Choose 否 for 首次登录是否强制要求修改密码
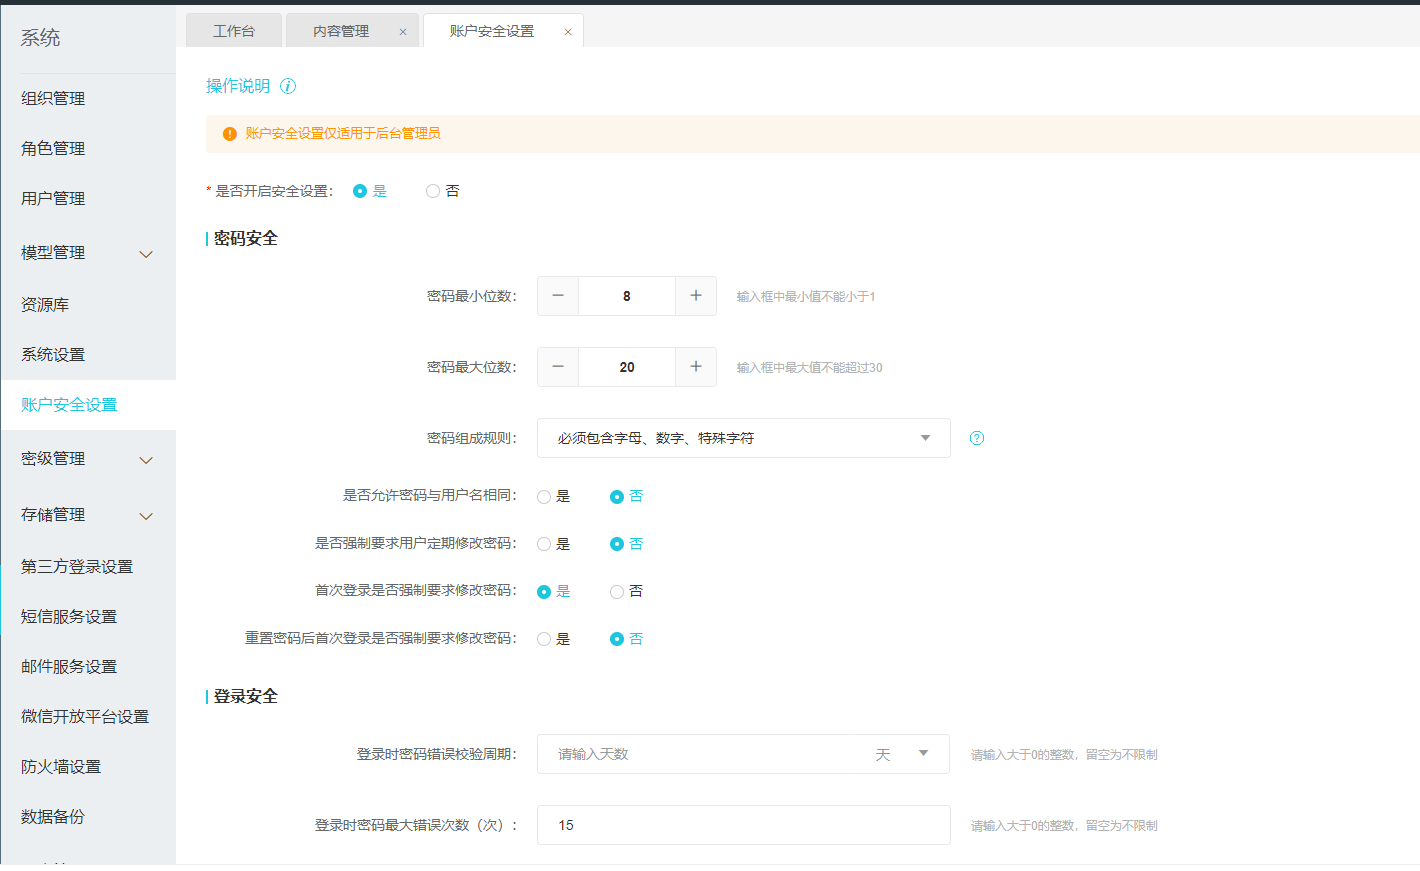 tap(617, 592)
